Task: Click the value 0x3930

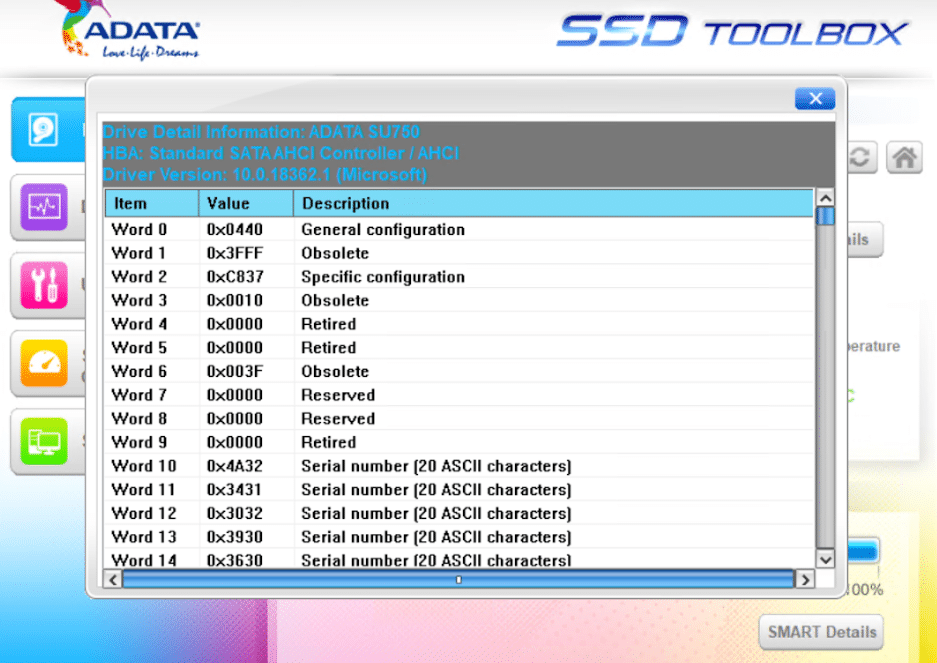Action: 235,537
